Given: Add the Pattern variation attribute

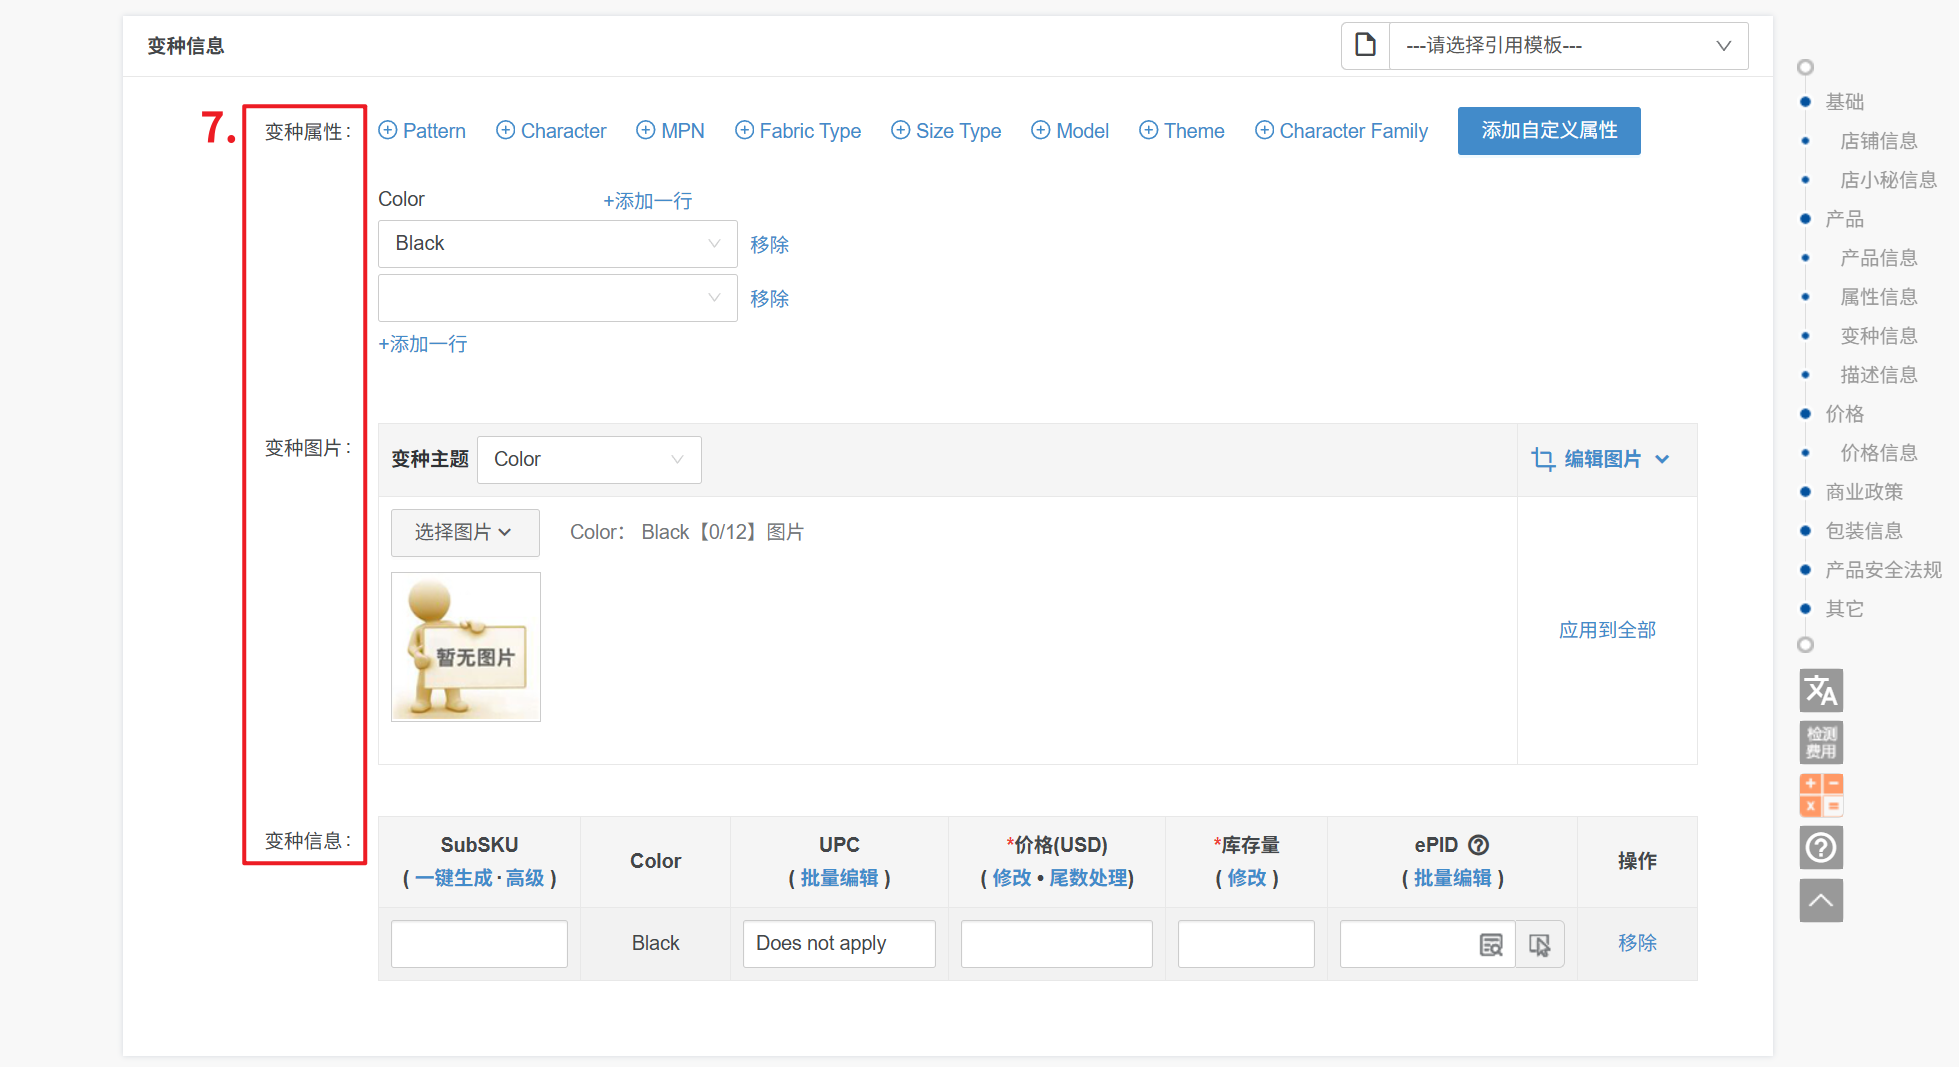Looking at the screenshot, I should [x=422, y=131].
